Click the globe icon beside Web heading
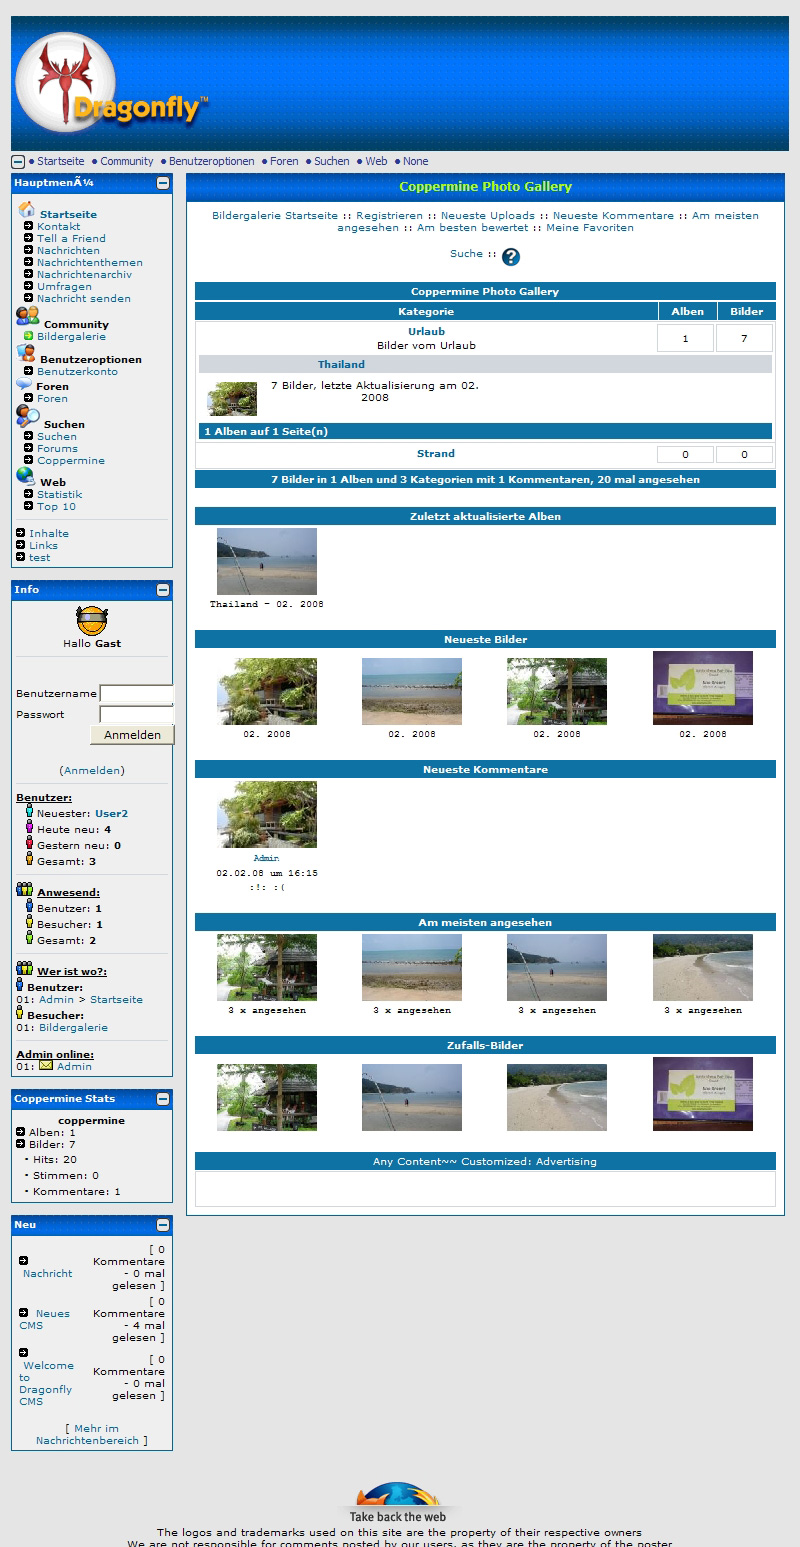 25,477
